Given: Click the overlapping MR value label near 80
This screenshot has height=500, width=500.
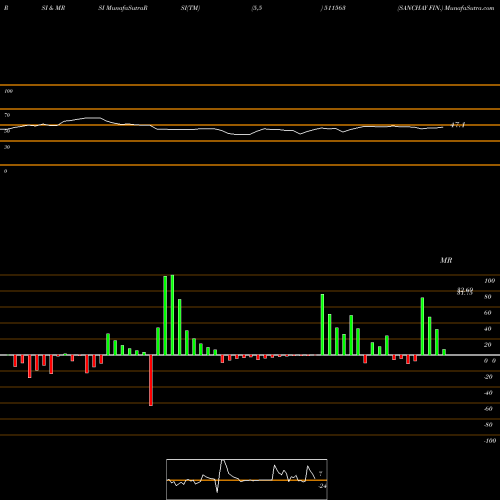Looking at the screenshot, I should click(x=465, y=292).
